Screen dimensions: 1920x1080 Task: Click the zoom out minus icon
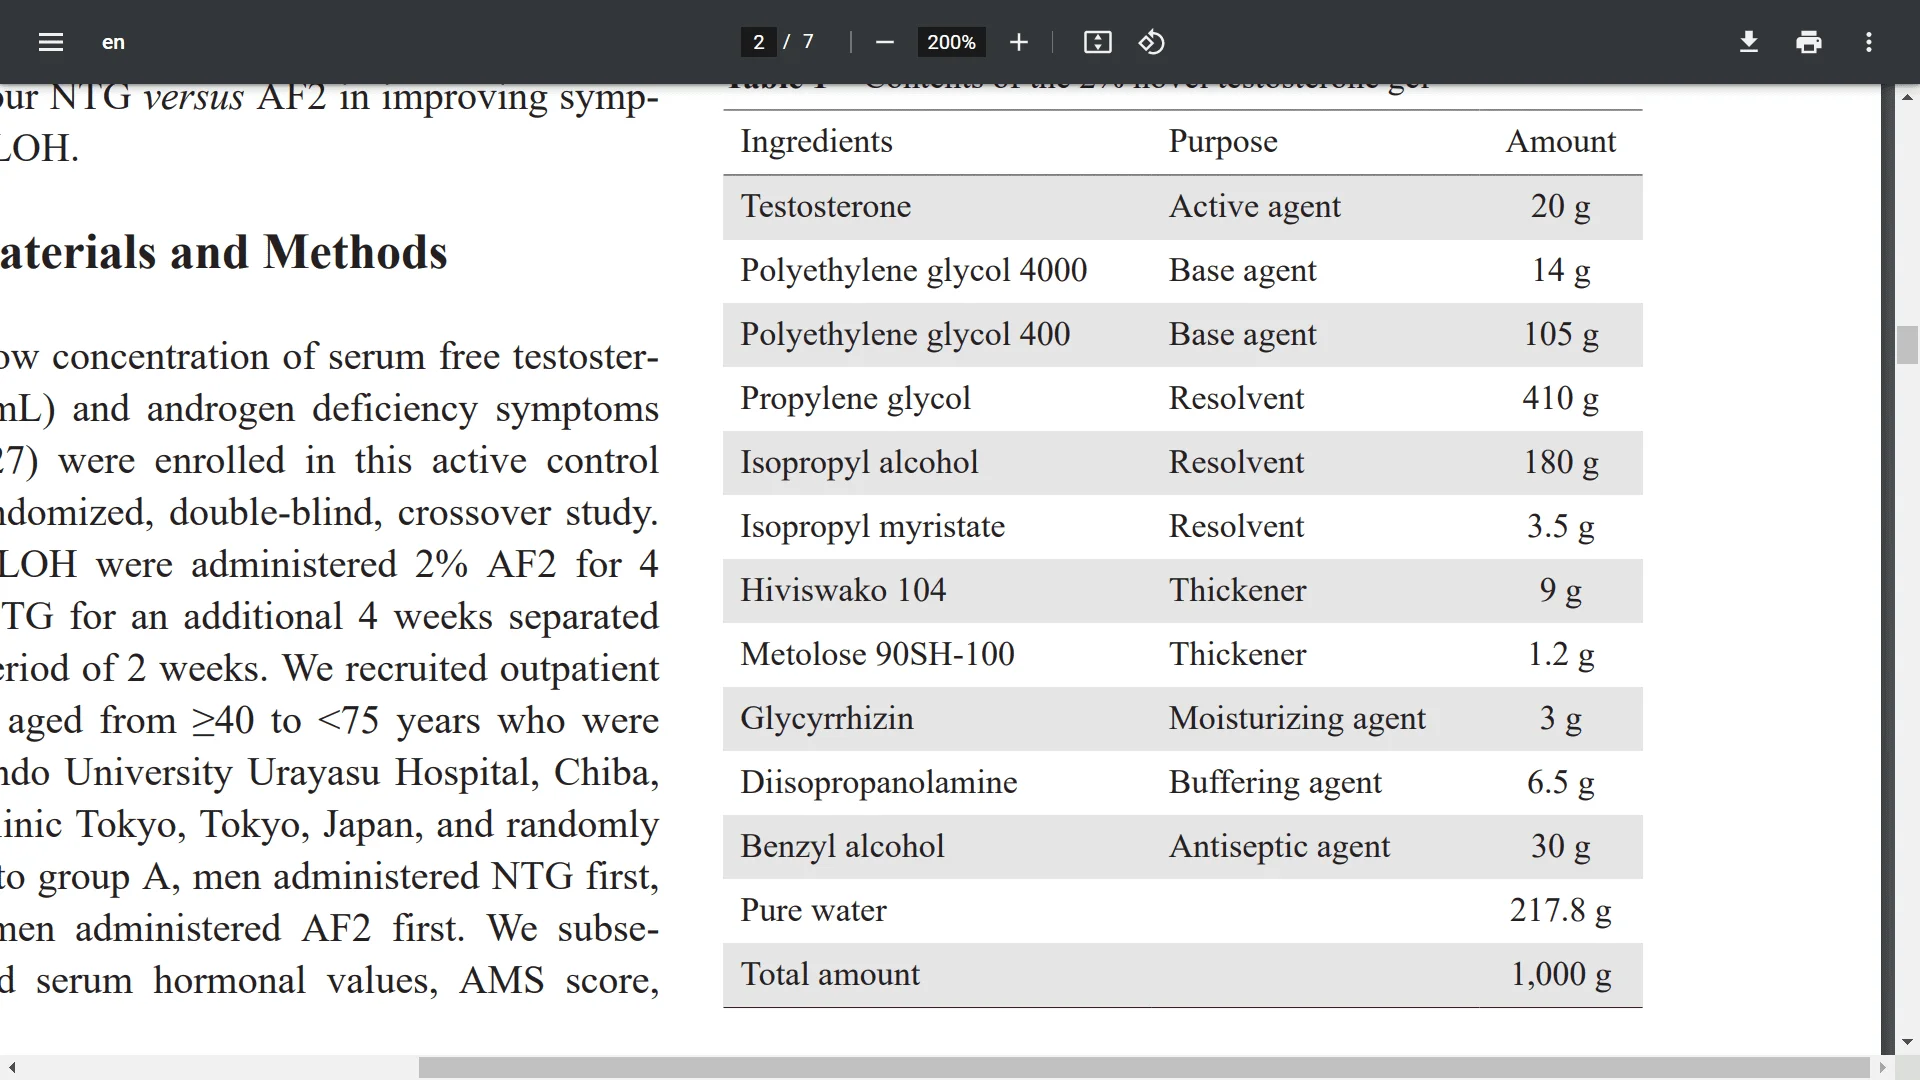(884, 42)
